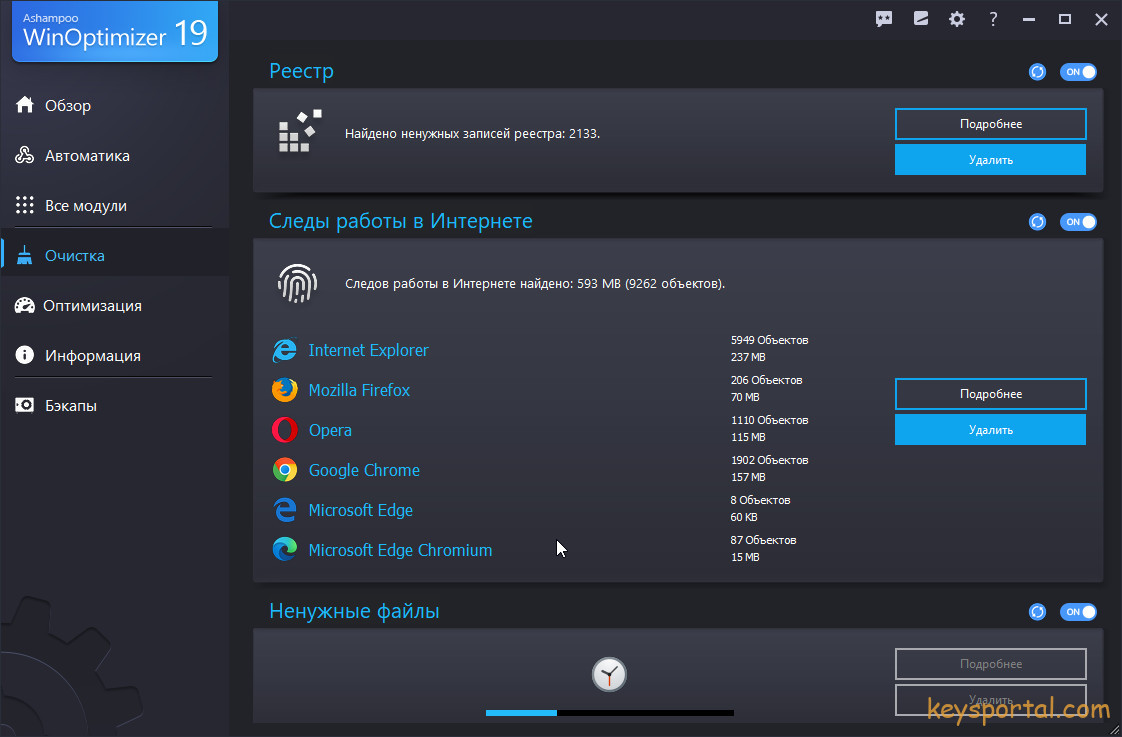Click the help question mark icon
1122x737 pixels.
click(x=993, y=19)
